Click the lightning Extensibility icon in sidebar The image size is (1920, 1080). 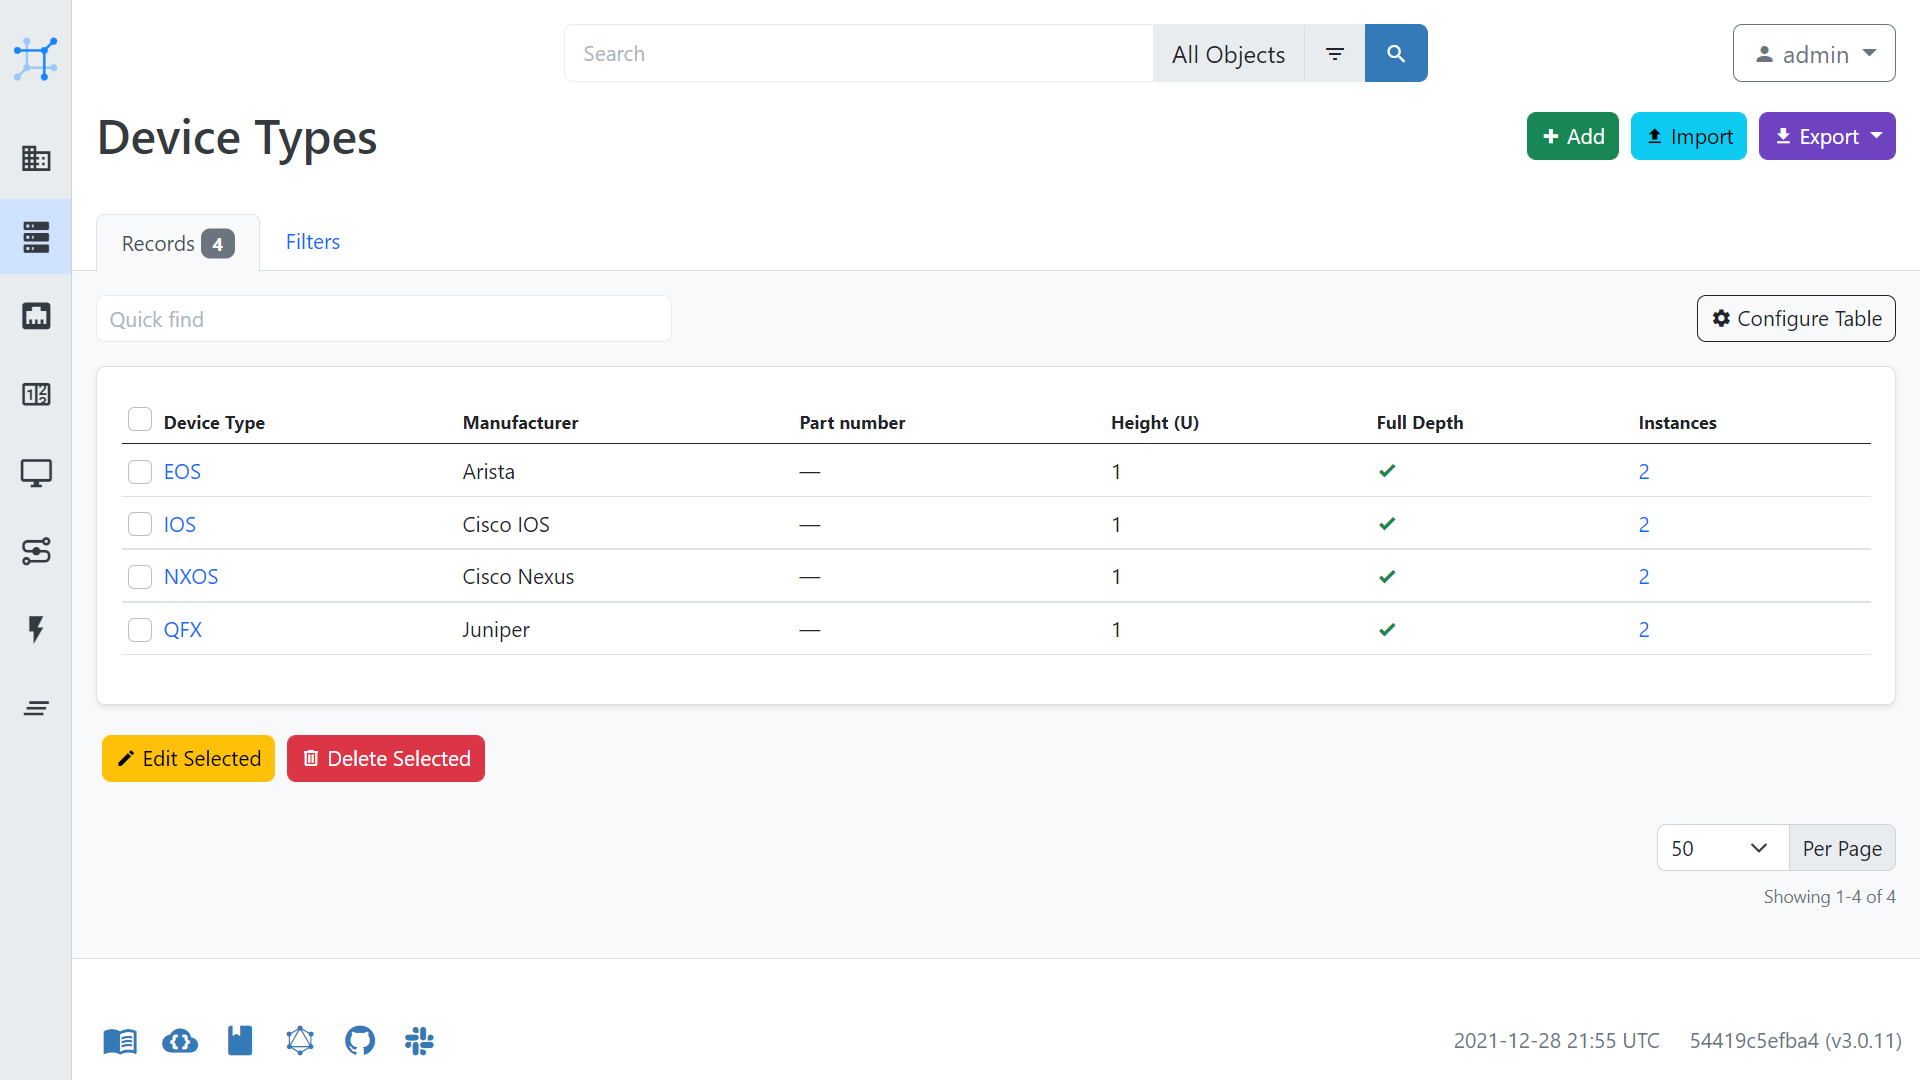click(x=36, y=630)
